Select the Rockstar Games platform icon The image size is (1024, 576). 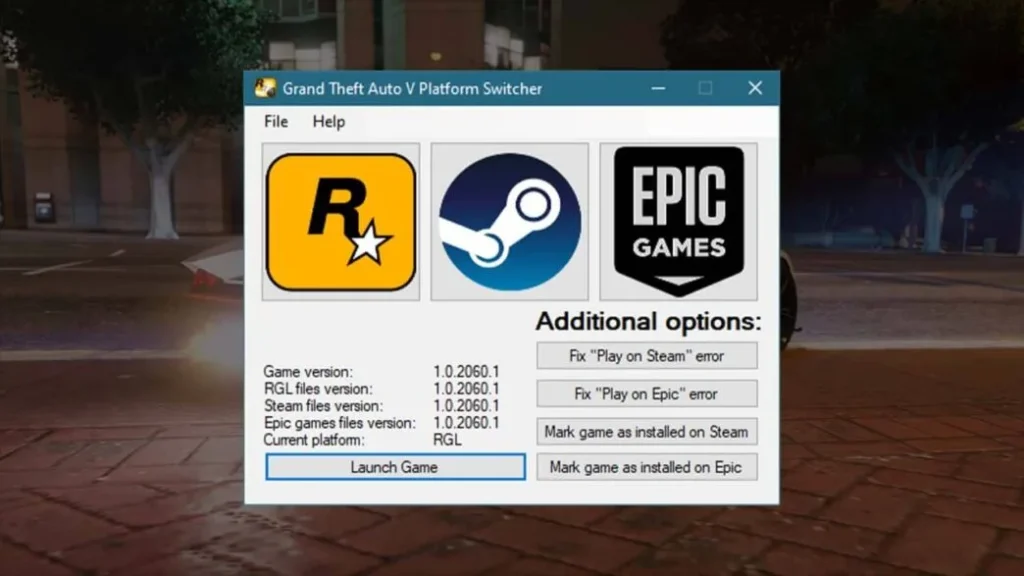339,221
